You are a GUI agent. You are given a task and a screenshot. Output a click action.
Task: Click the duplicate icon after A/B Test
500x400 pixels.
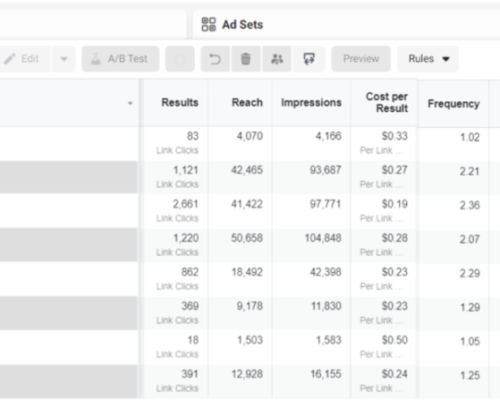point(180,59)
